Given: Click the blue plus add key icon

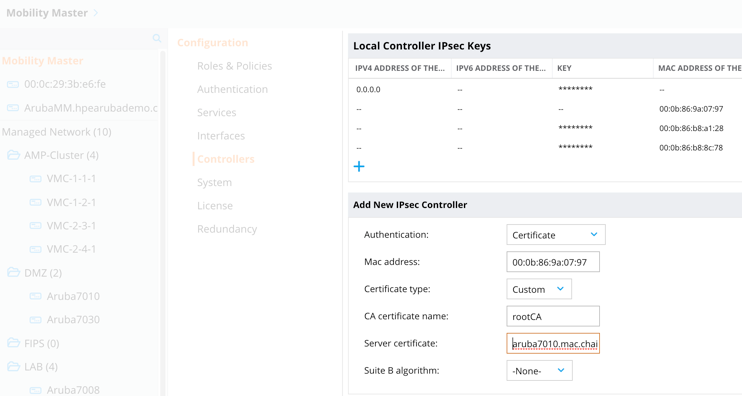Looking at the screenshot, I should [x=359, y=167].
